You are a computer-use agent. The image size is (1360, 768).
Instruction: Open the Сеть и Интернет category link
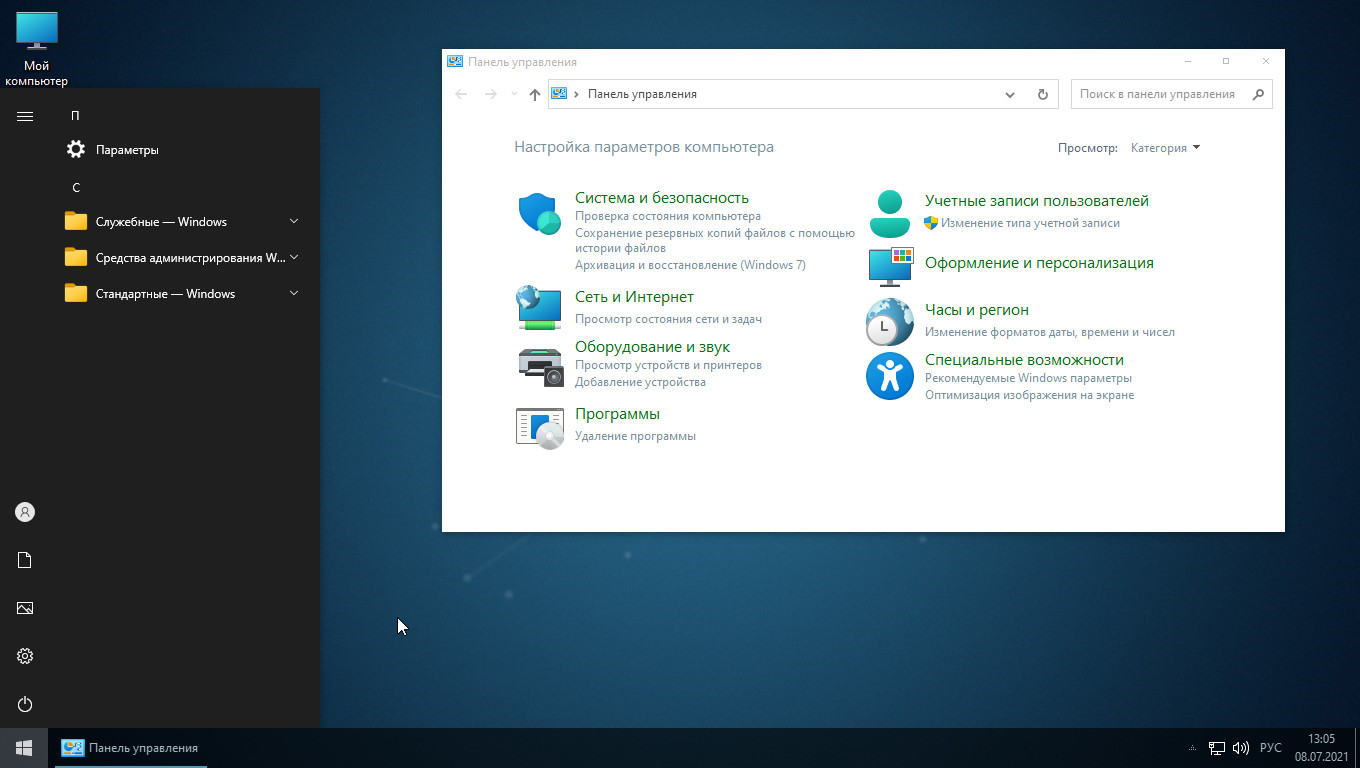634,297
